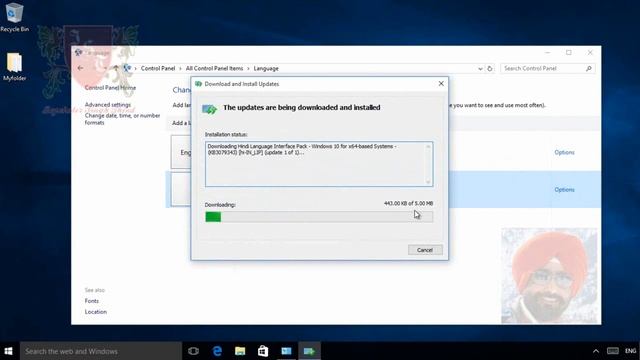The width and height of the screenshot is (640, 360).
Task: Click the Language breadcrumb entry
Action: point(266,68)
